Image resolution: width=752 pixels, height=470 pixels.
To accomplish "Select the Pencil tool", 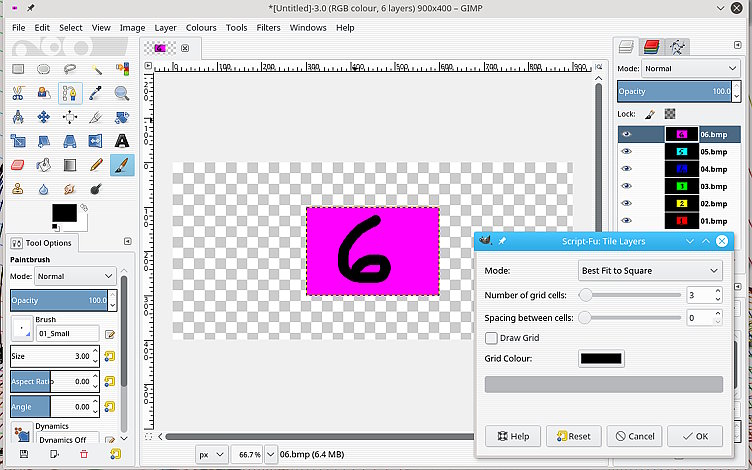I will (96, 165).
